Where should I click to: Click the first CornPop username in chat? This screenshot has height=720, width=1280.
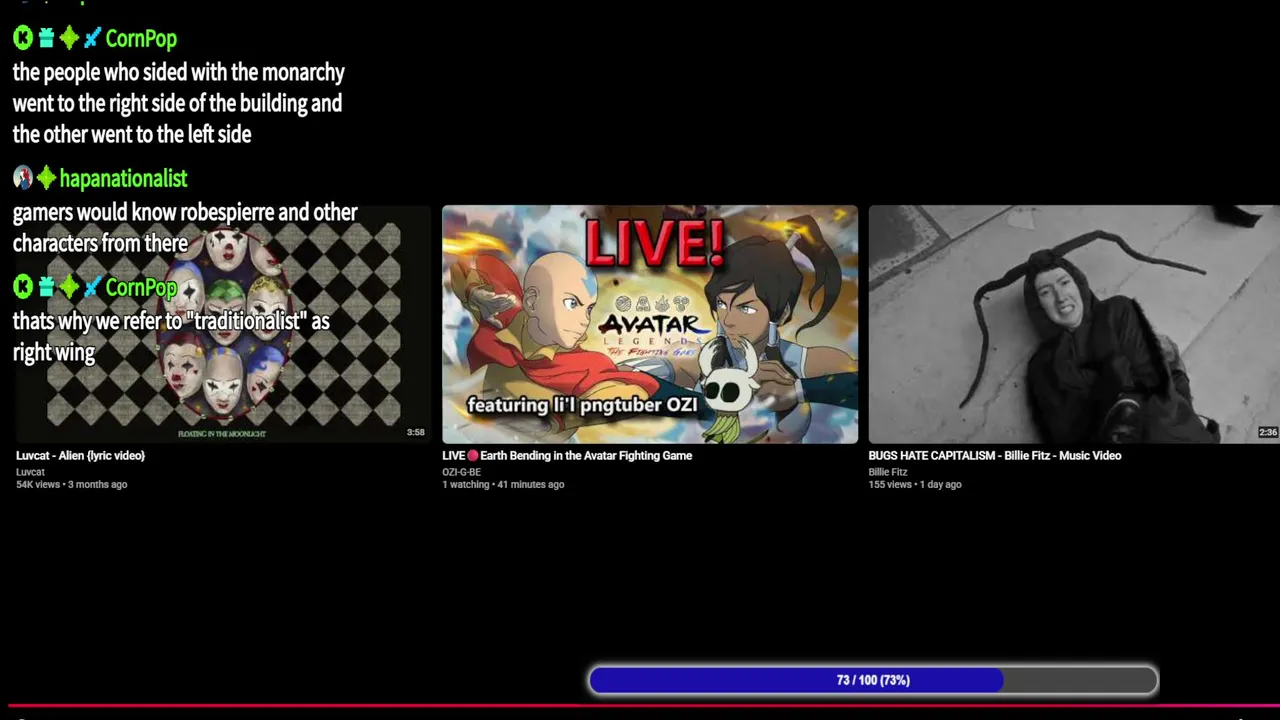pos(141,39)
